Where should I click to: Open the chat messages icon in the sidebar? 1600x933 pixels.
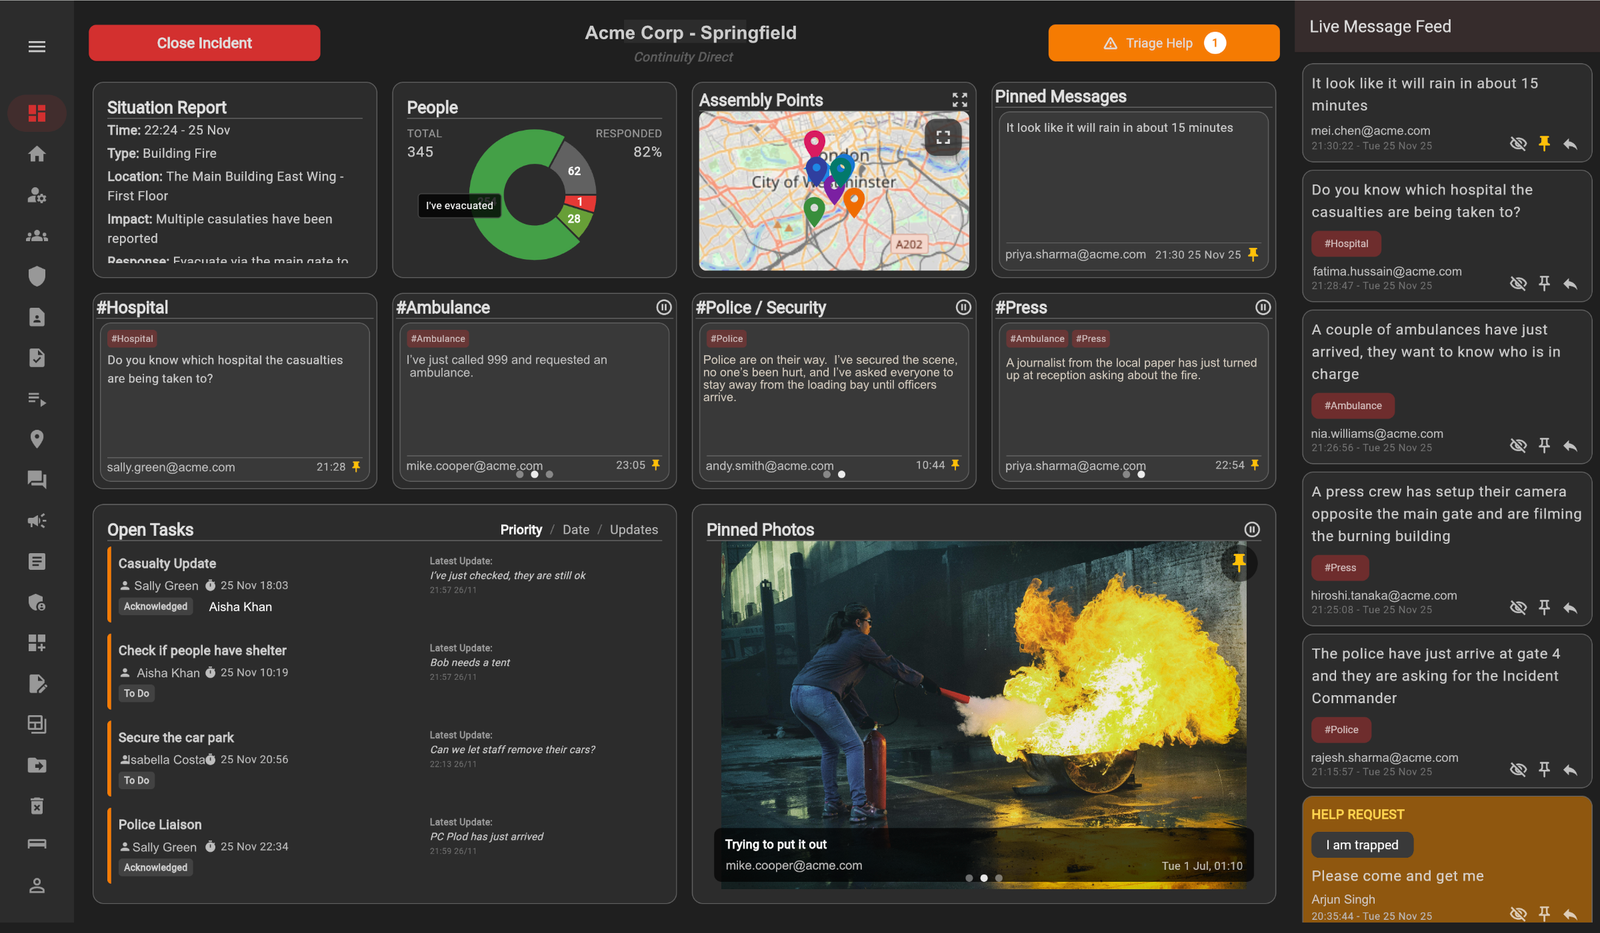click(37, 479)
